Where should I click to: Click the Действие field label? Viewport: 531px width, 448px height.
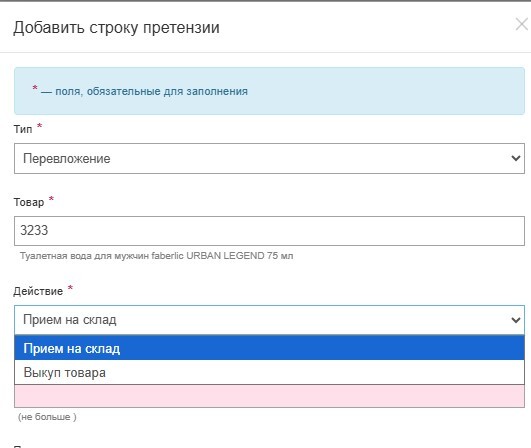(x=38, y=291)
